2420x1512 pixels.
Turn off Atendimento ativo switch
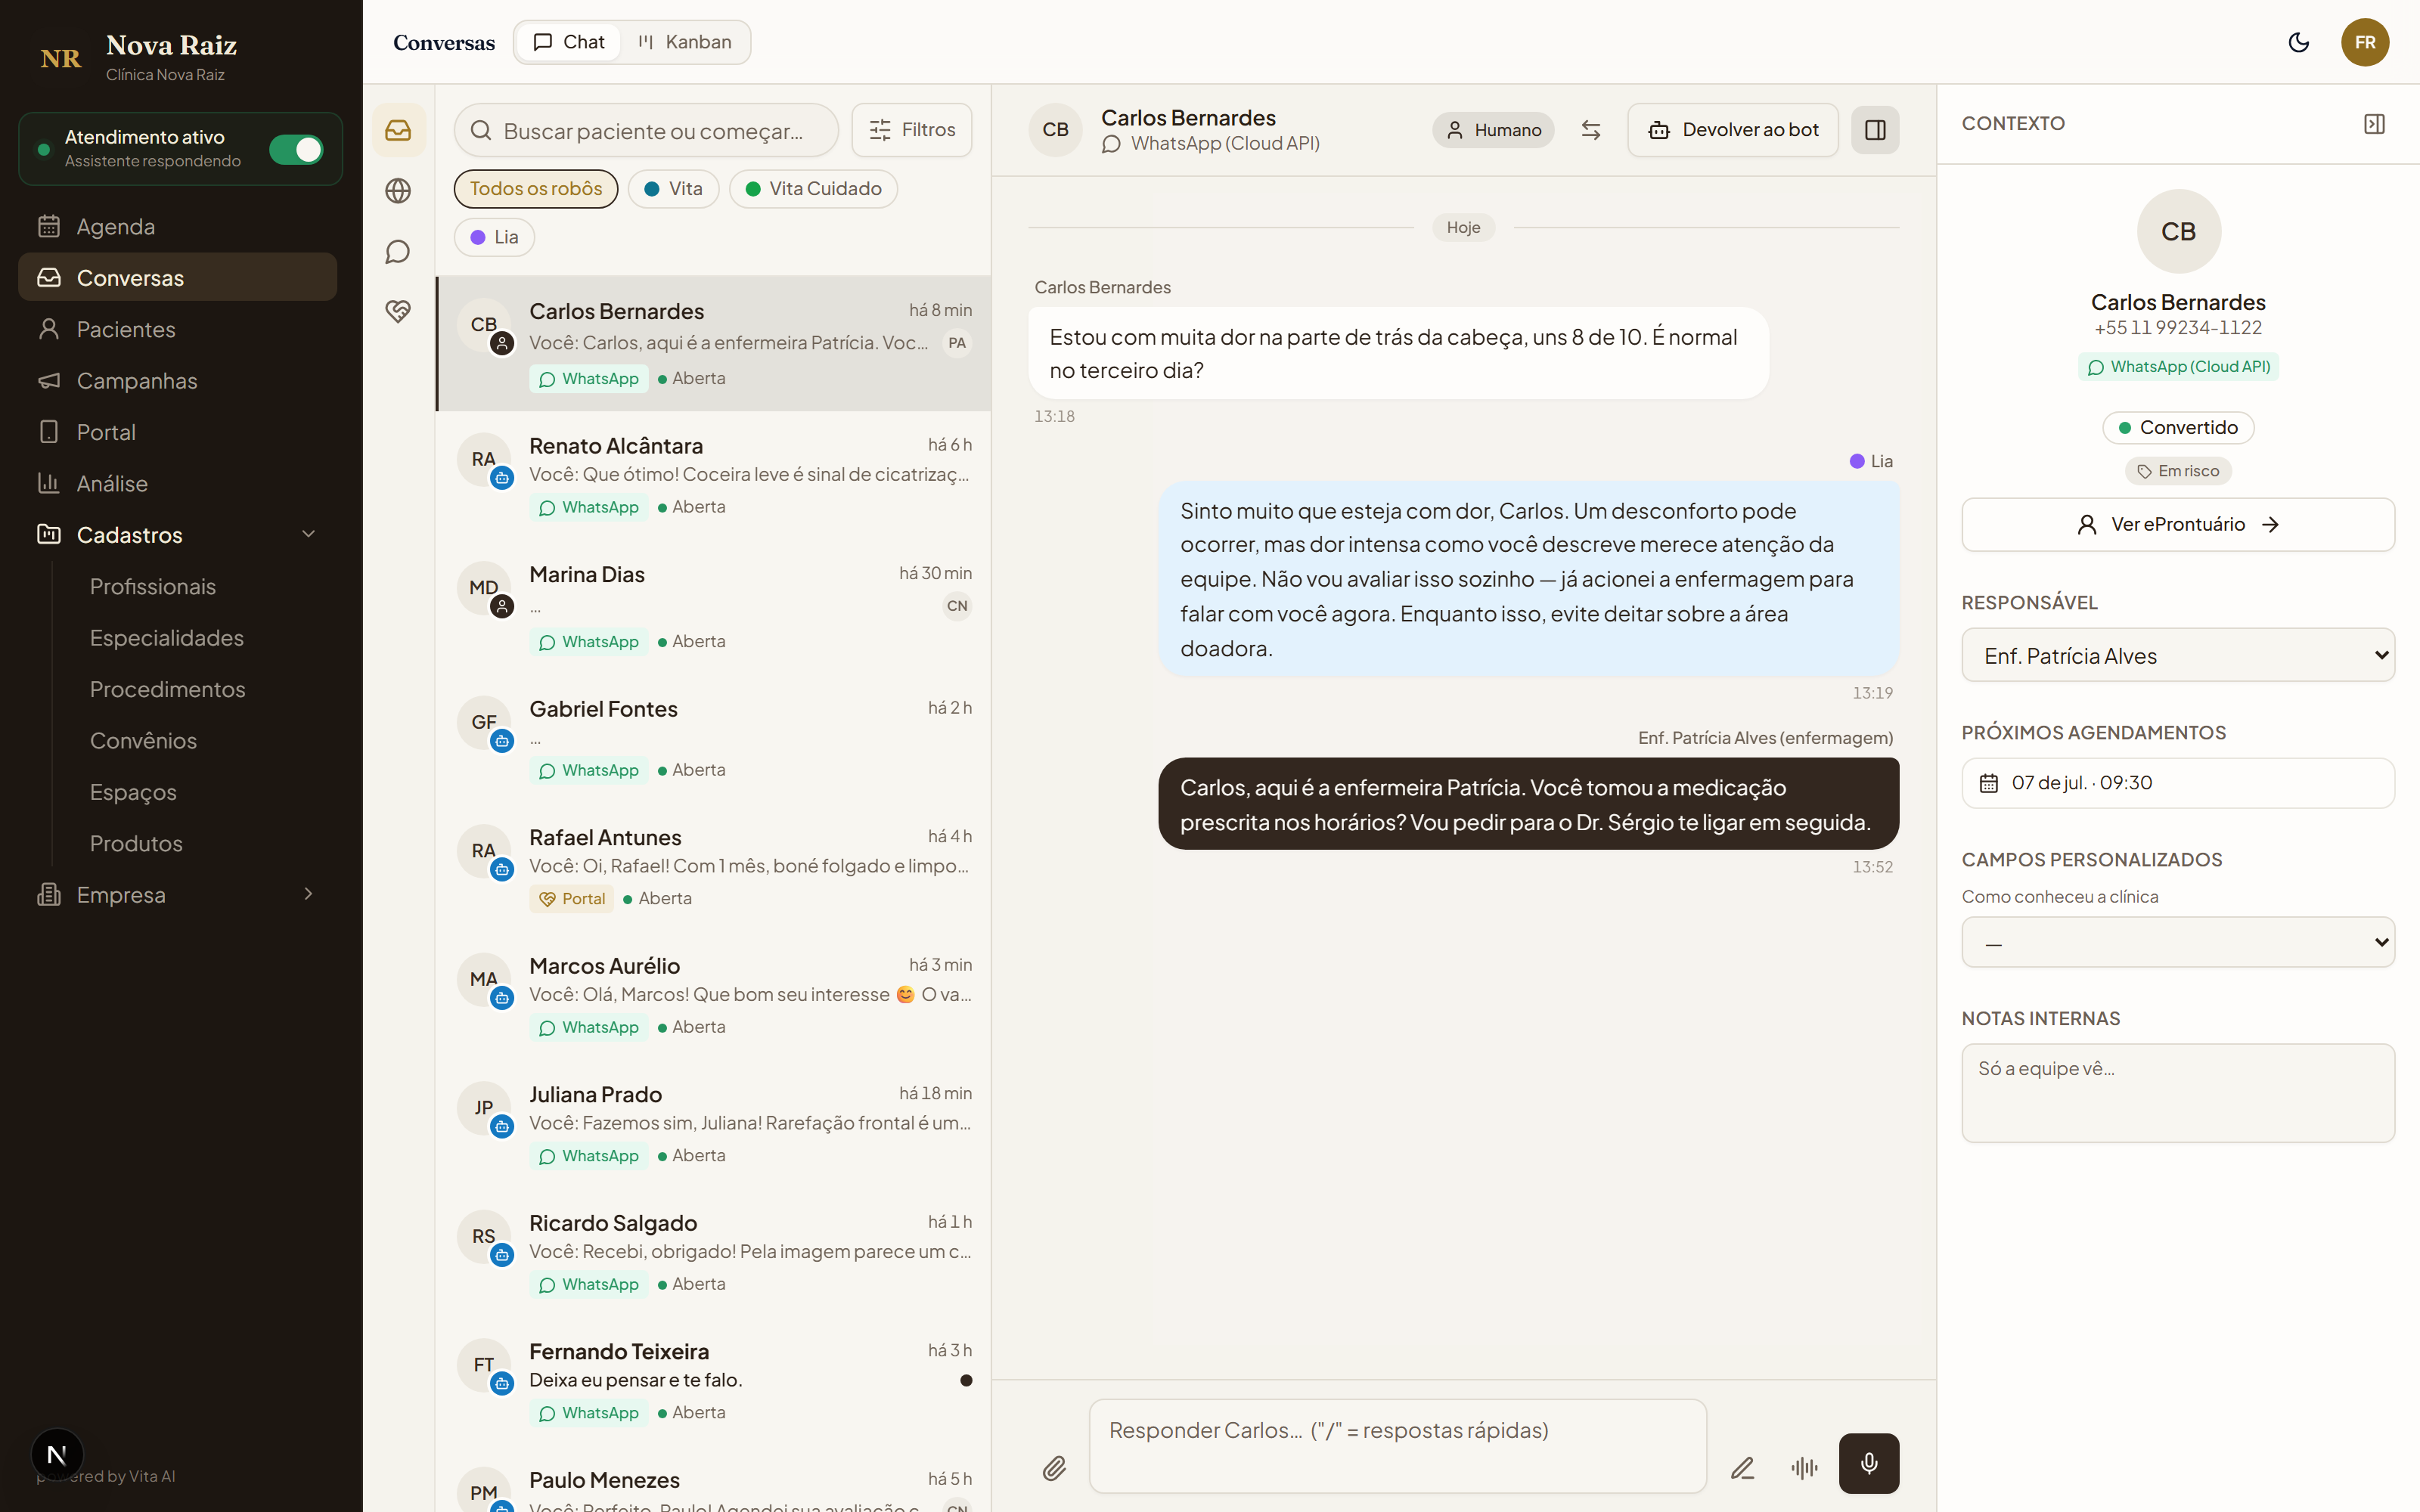pos(296,149)
